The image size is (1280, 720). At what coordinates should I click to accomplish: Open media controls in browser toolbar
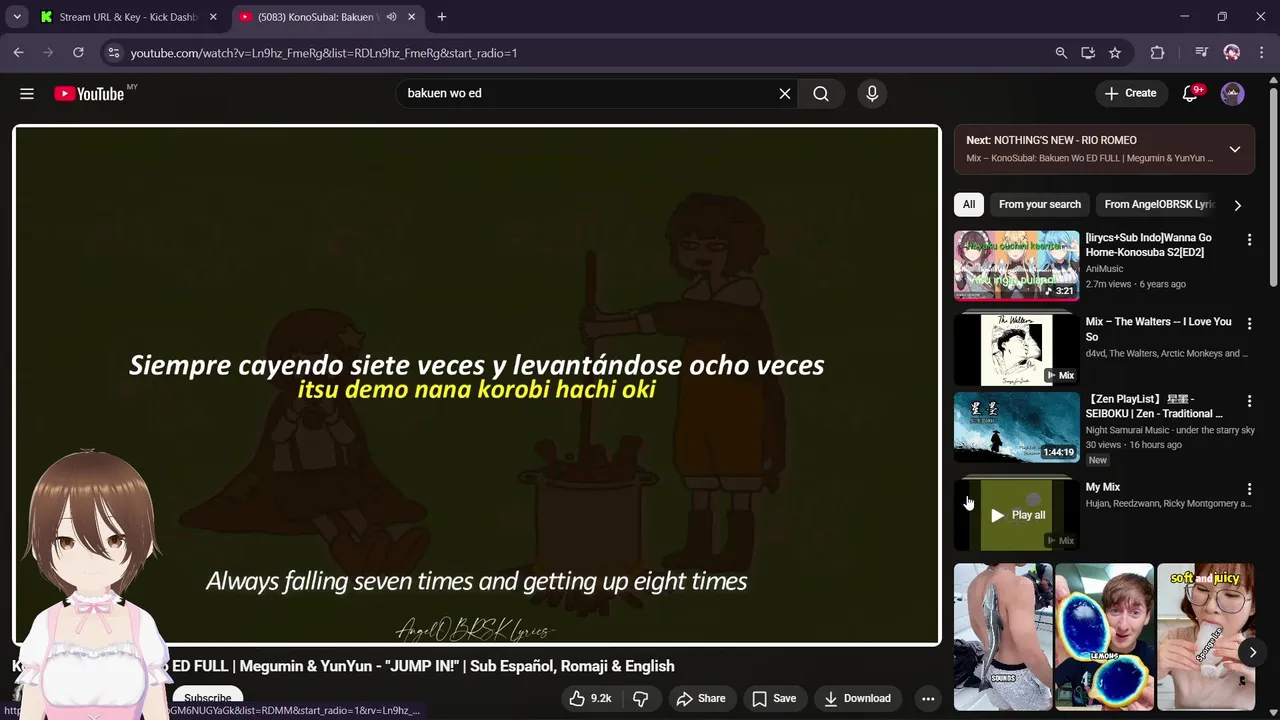pos(1202,53)
